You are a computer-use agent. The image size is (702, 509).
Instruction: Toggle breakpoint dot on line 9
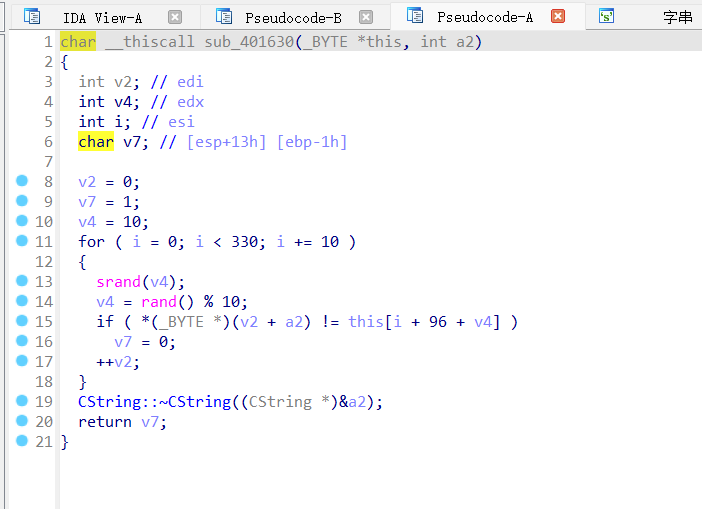point(22,201)
